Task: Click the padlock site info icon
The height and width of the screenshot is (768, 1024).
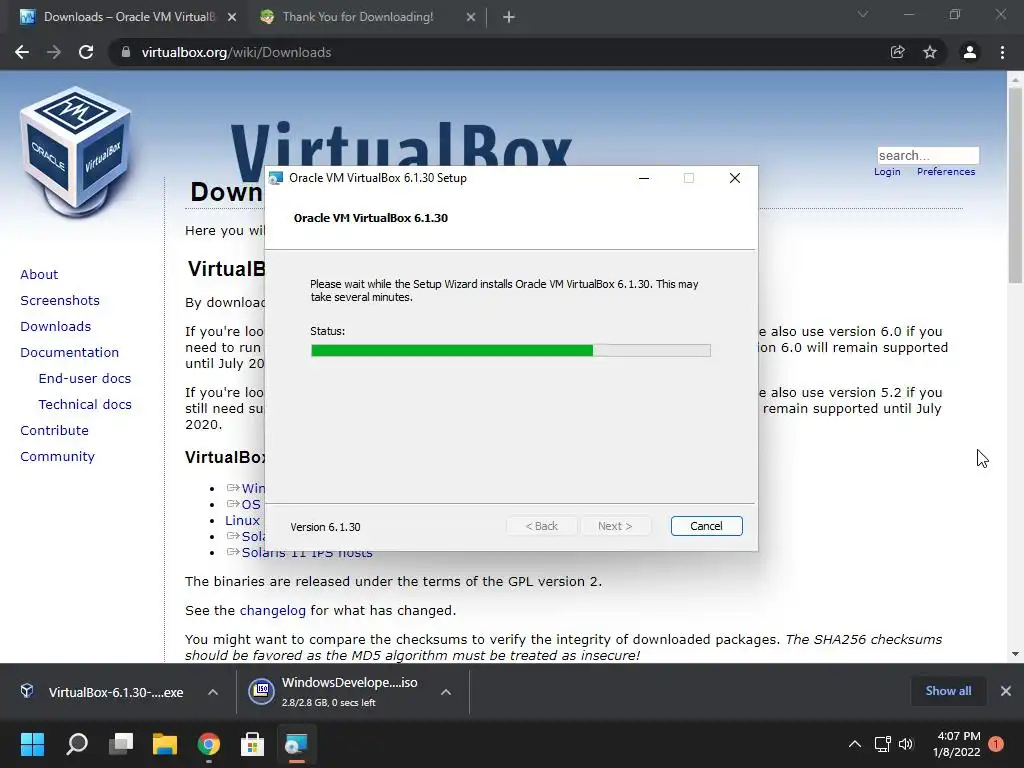Action: point(126,52)
